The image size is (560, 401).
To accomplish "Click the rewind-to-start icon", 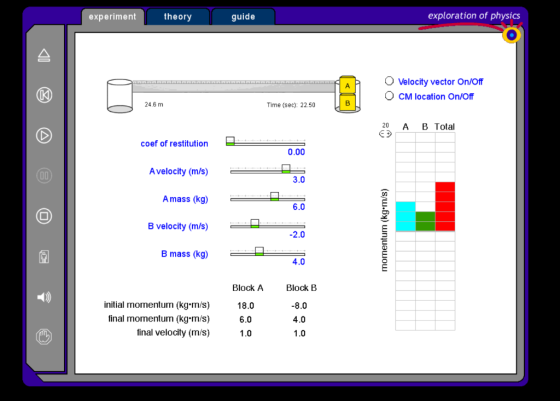I will click(44, 95).
